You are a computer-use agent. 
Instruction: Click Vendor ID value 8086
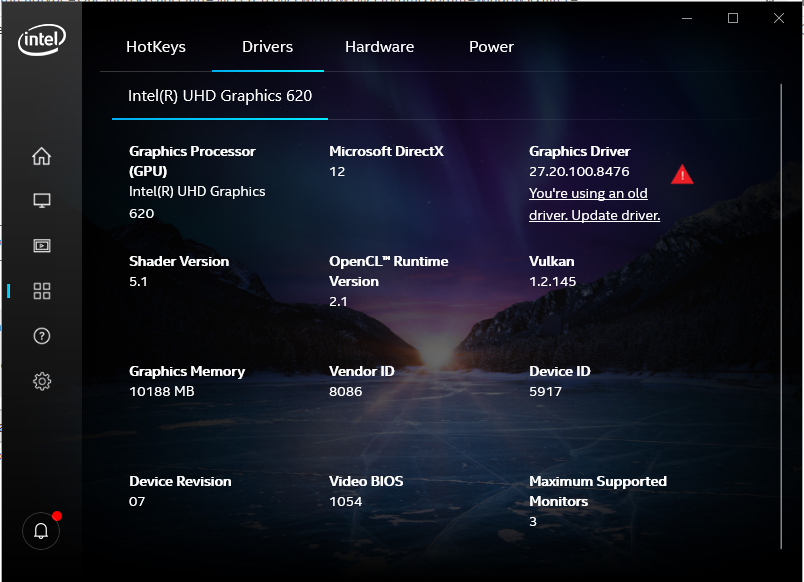345,391
